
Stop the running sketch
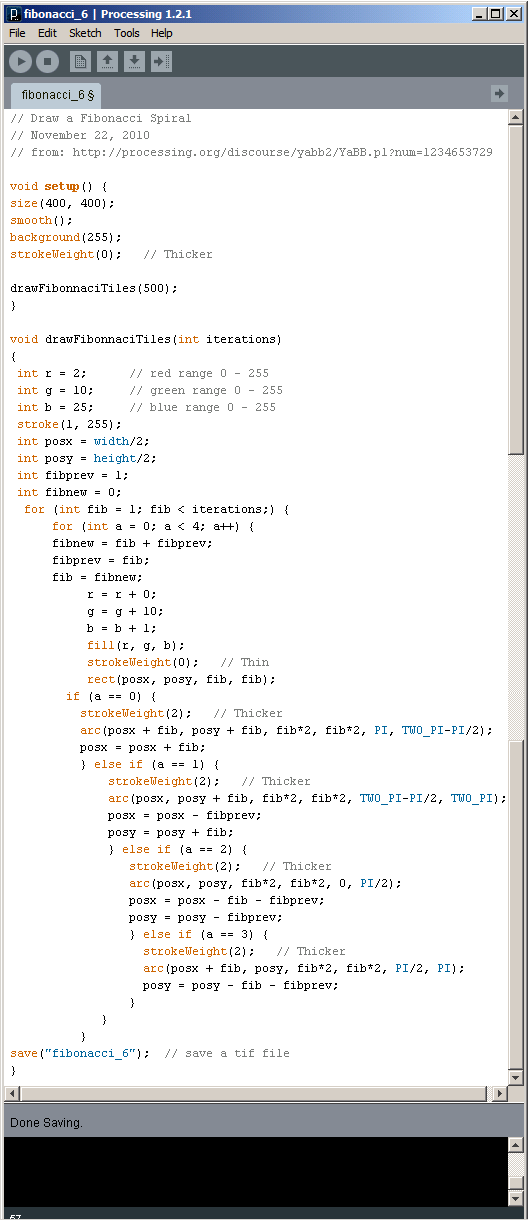click(47, 62)
